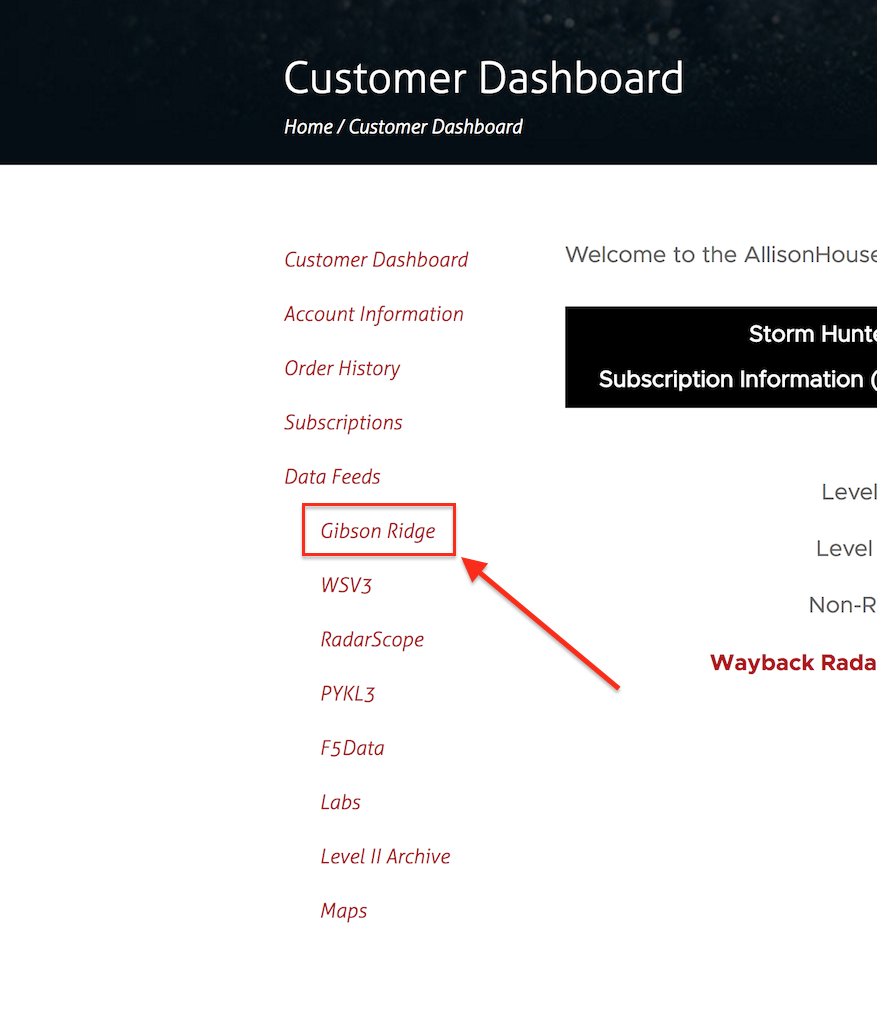This screenshot has width=877, height=1024.
Task: Open the Labs link
Action: point(340,802)
